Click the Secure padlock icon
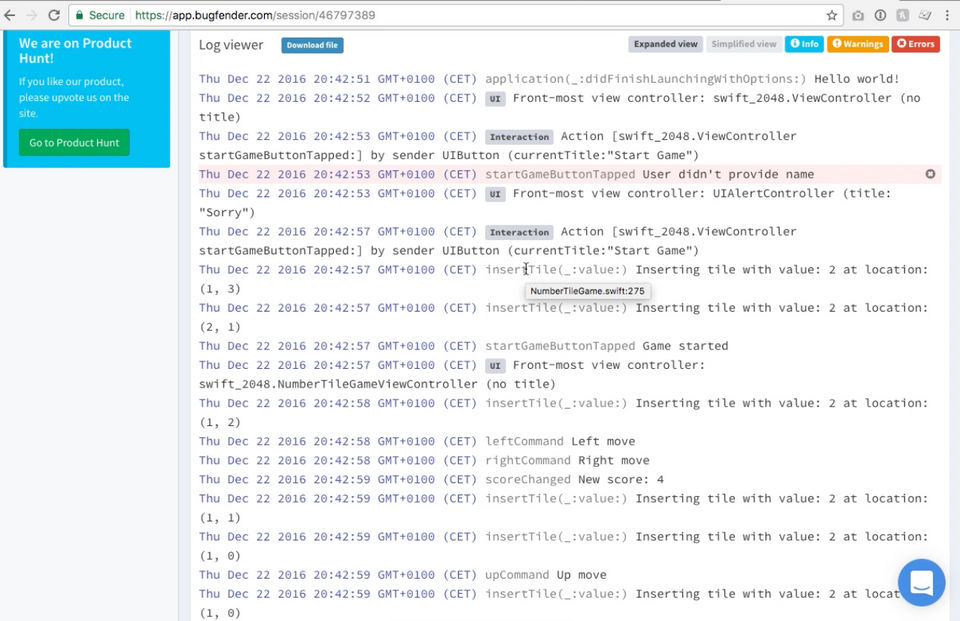 tap(79, 15)
